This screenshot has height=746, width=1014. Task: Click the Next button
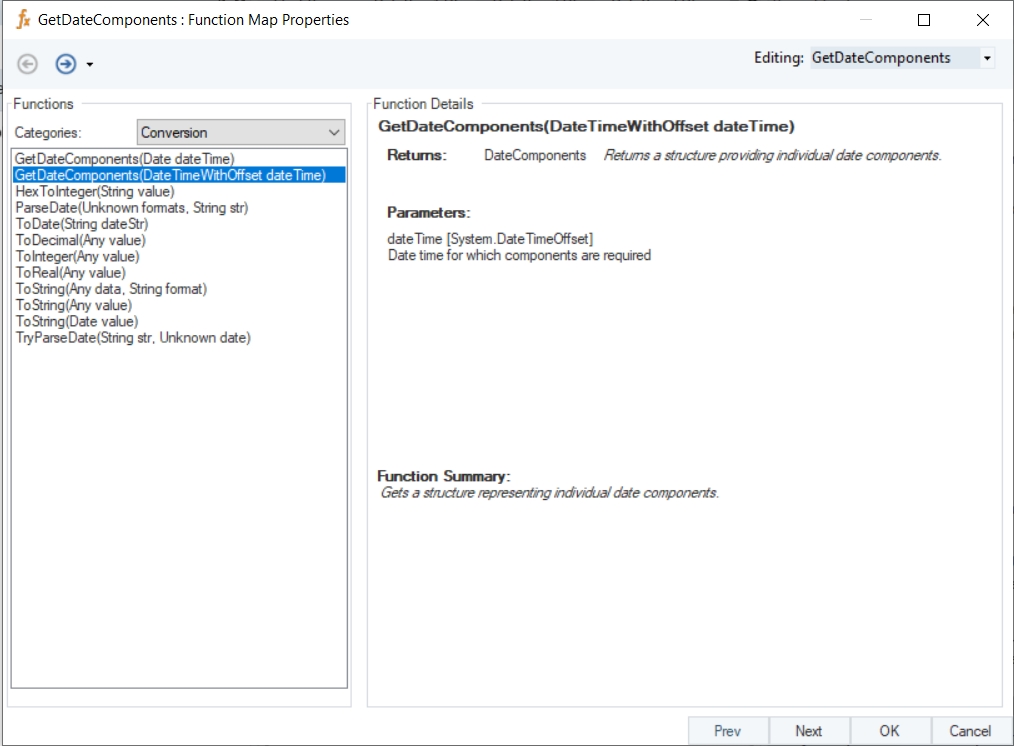[808, 731]
